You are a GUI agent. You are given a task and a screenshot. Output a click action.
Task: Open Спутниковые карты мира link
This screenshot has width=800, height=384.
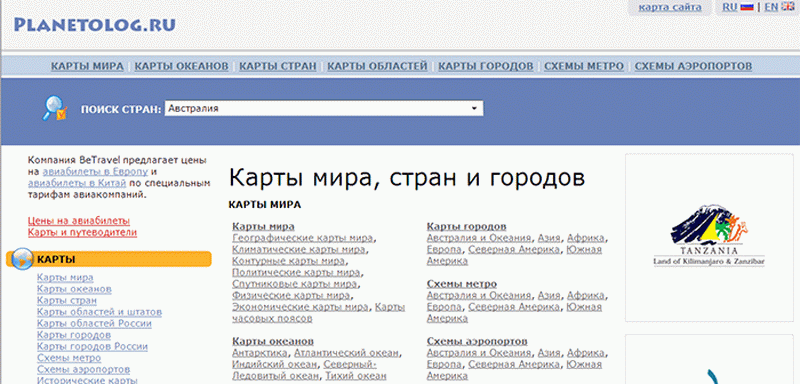[x=294, y=284]
